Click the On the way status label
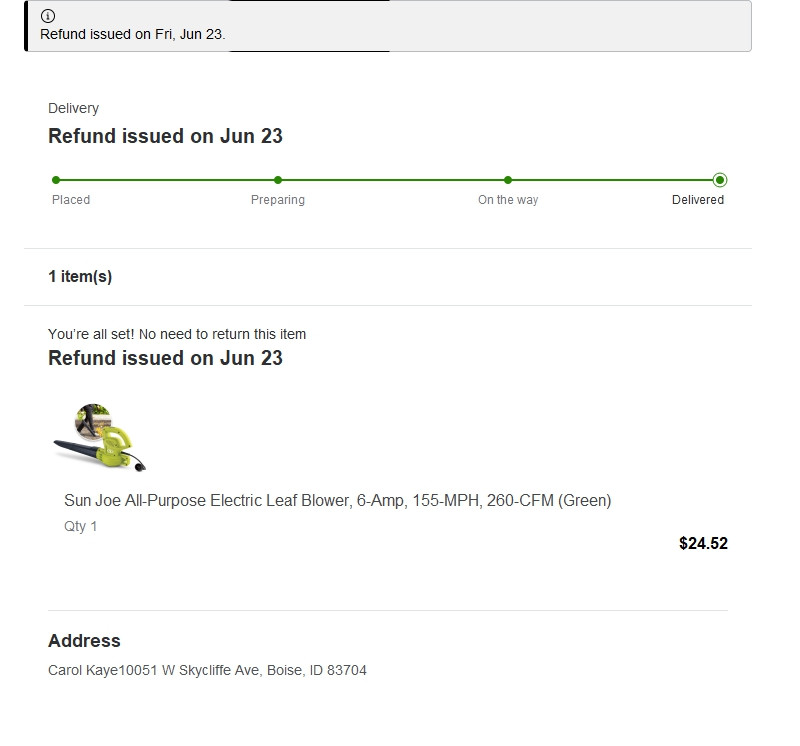Screen dimensions: 800x746 tap(508, 200)
